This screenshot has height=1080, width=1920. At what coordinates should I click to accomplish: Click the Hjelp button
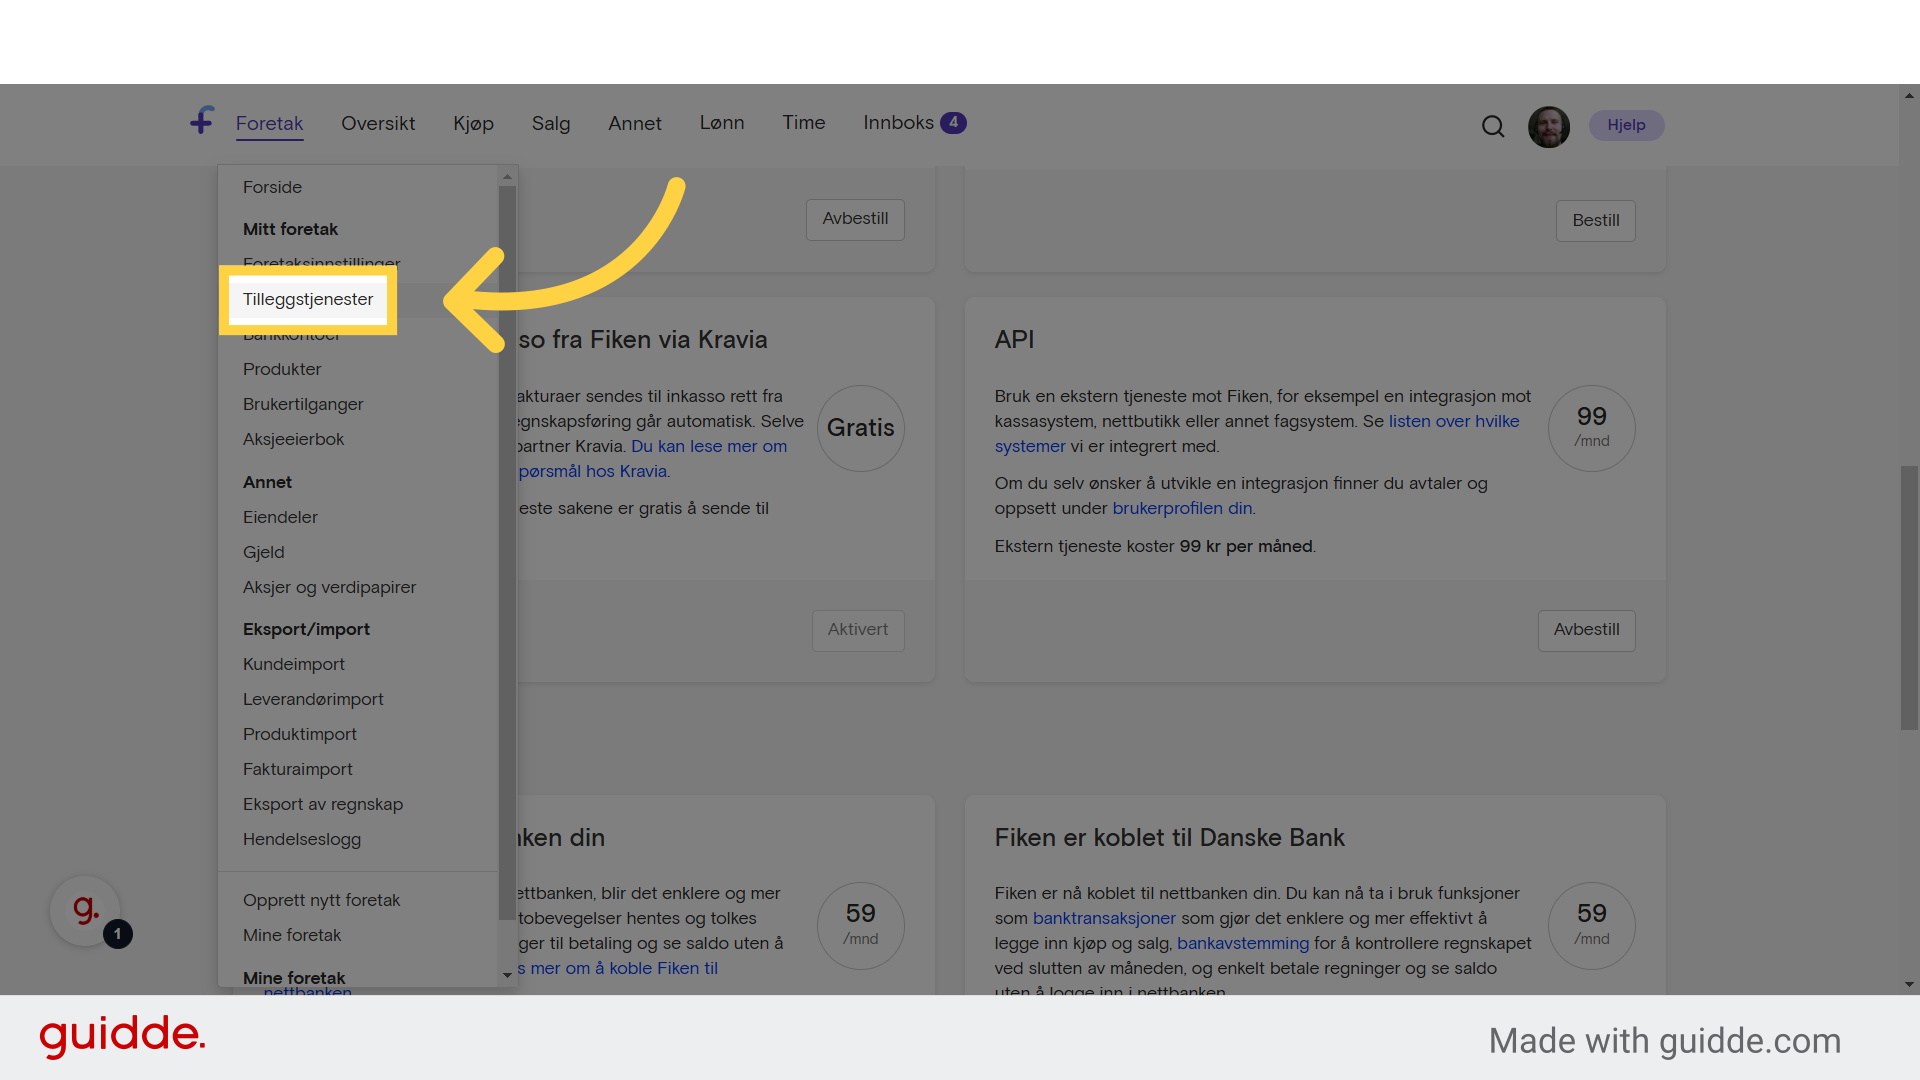coord(1626,125)
